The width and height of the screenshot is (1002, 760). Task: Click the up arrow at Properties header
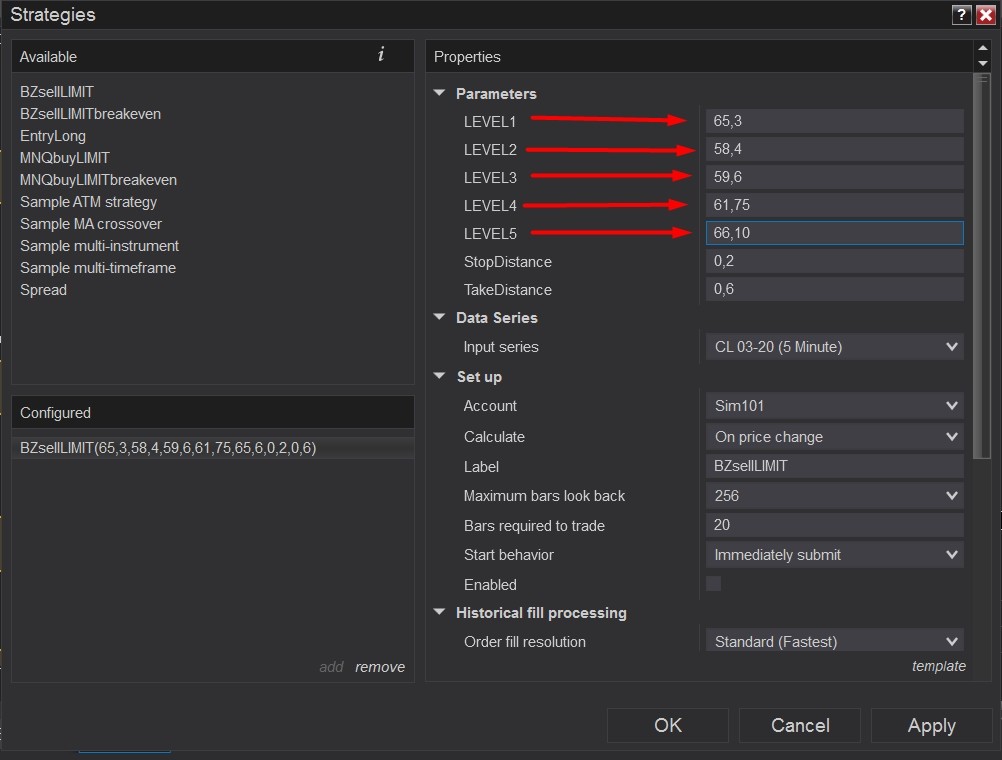[x=983, y=48]
